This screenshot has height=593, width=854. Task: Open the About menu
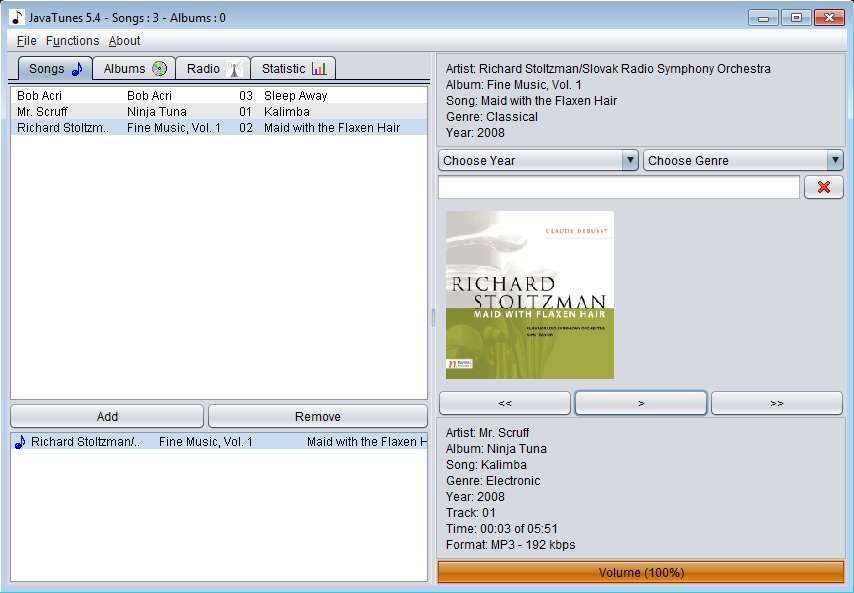coord(124,41)
